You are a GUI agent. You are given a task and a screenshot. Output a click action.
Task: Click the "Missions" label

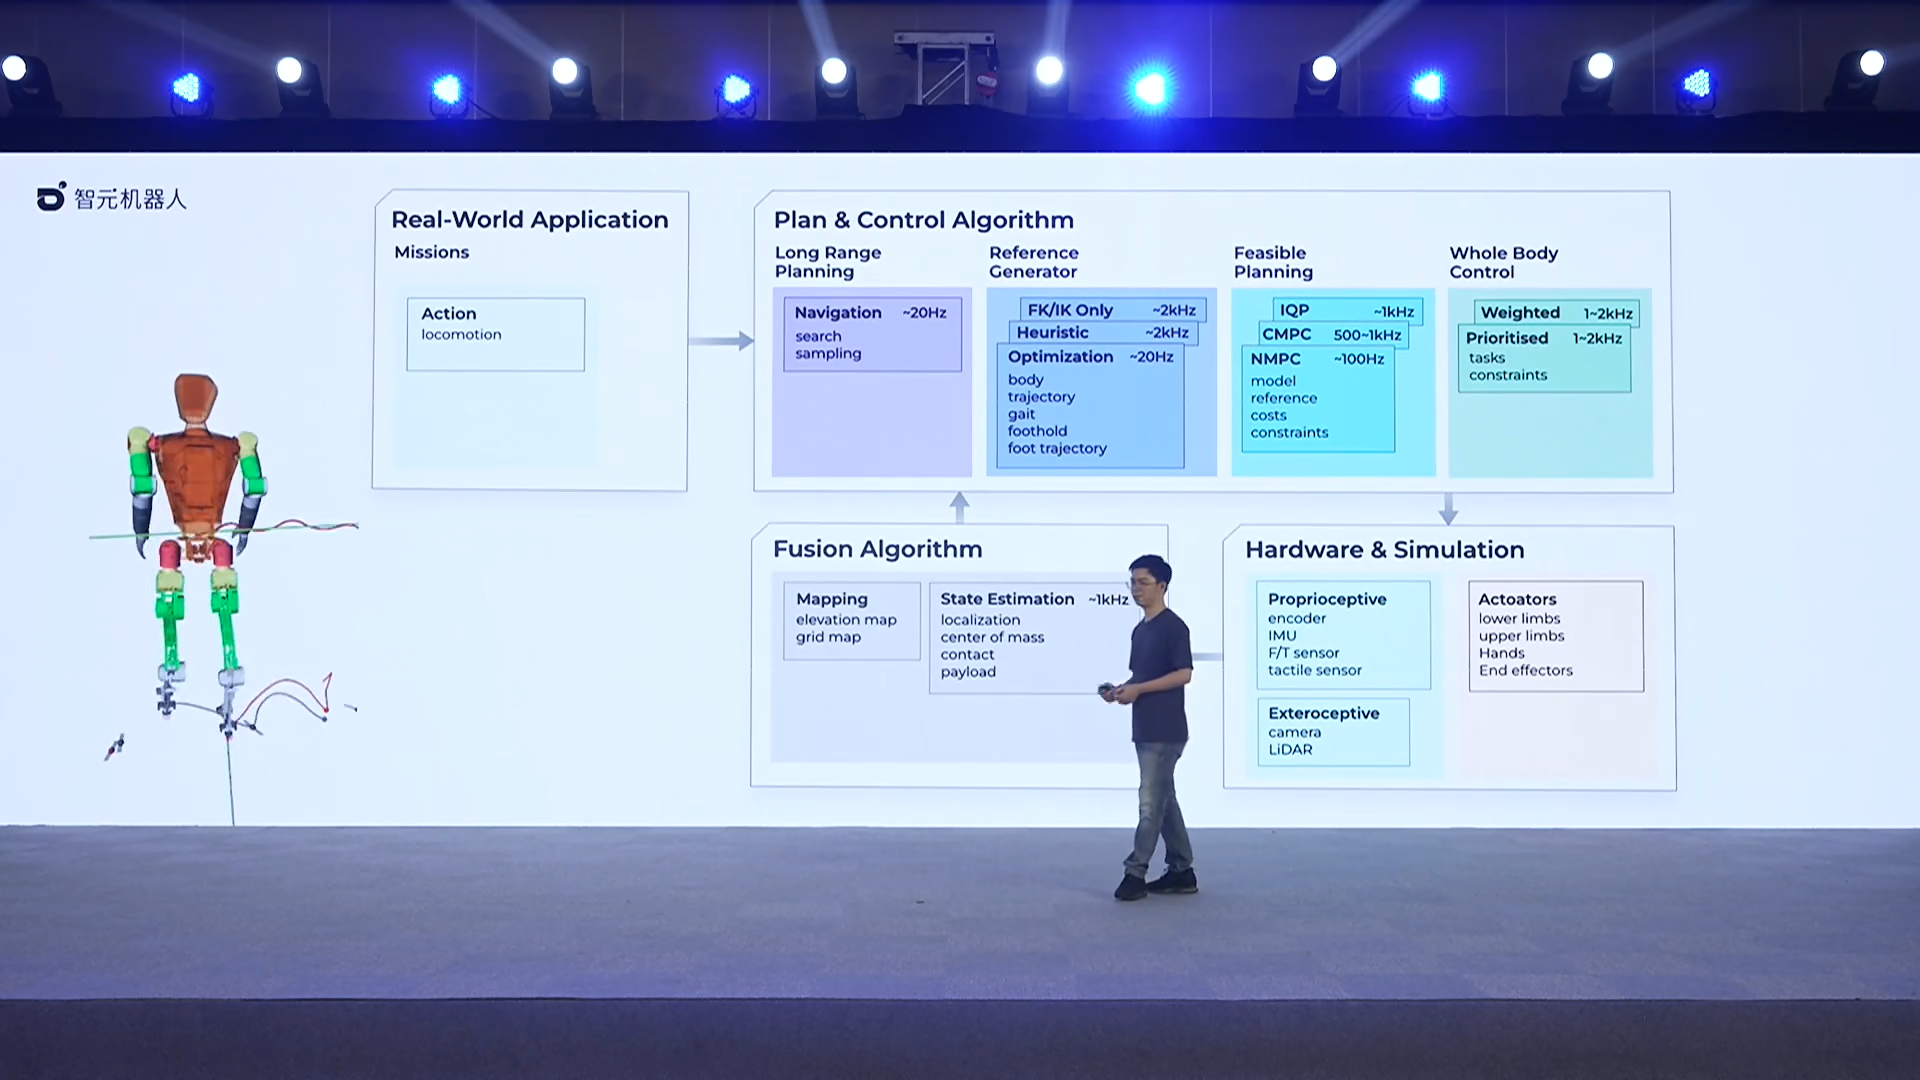431,252
